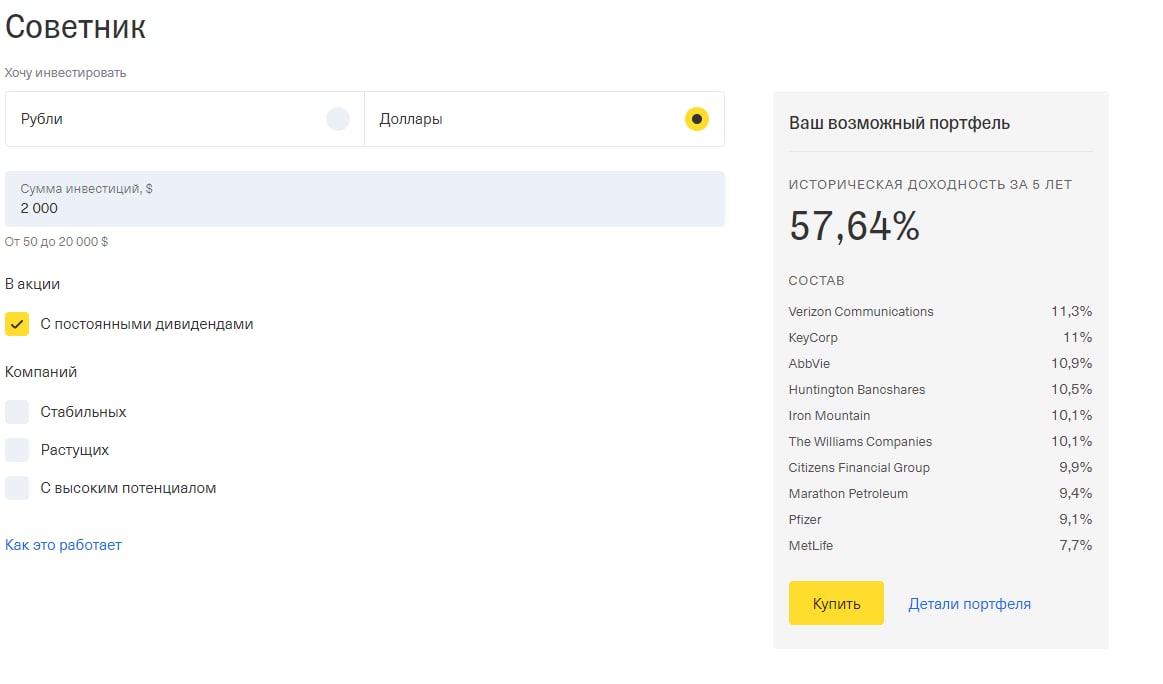Open the Как это работает link

pos(63,545)
